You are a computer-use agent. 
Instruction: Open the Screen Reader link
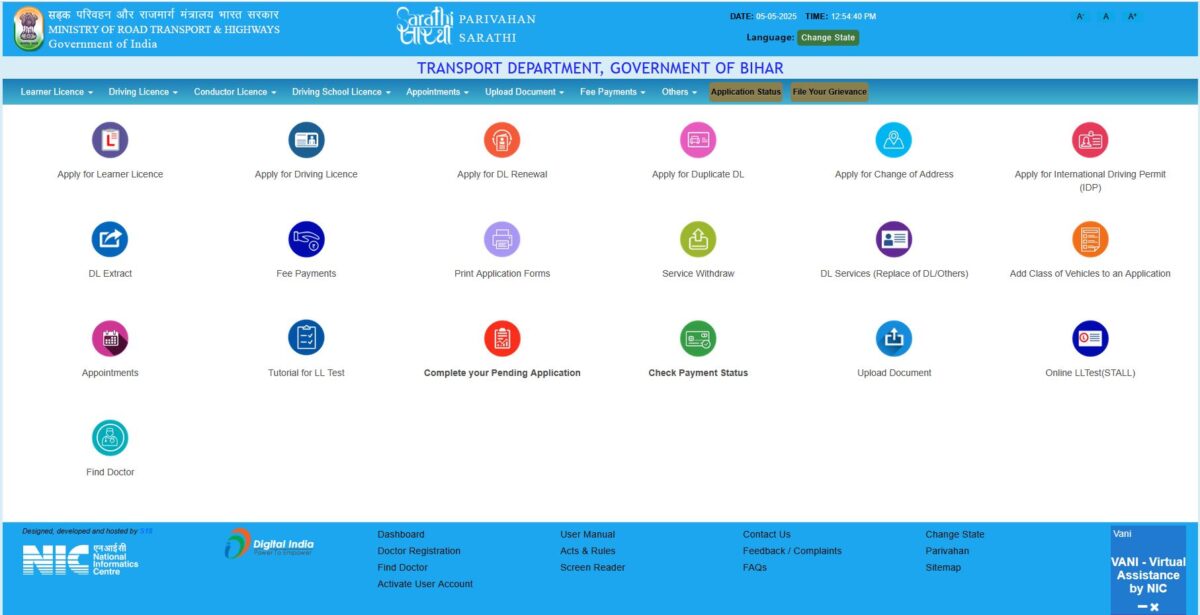(x=593, y=567)
